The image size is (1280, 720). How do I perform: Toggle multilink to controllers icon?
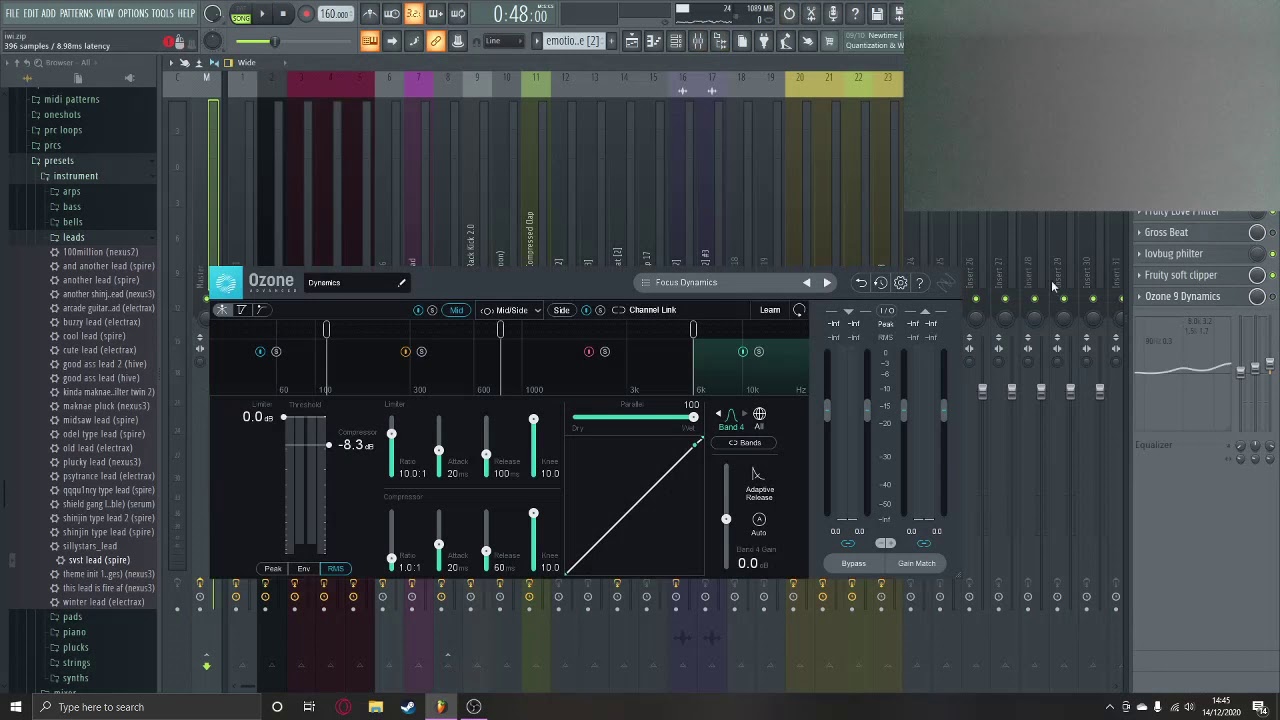click(x=436, y=41)
